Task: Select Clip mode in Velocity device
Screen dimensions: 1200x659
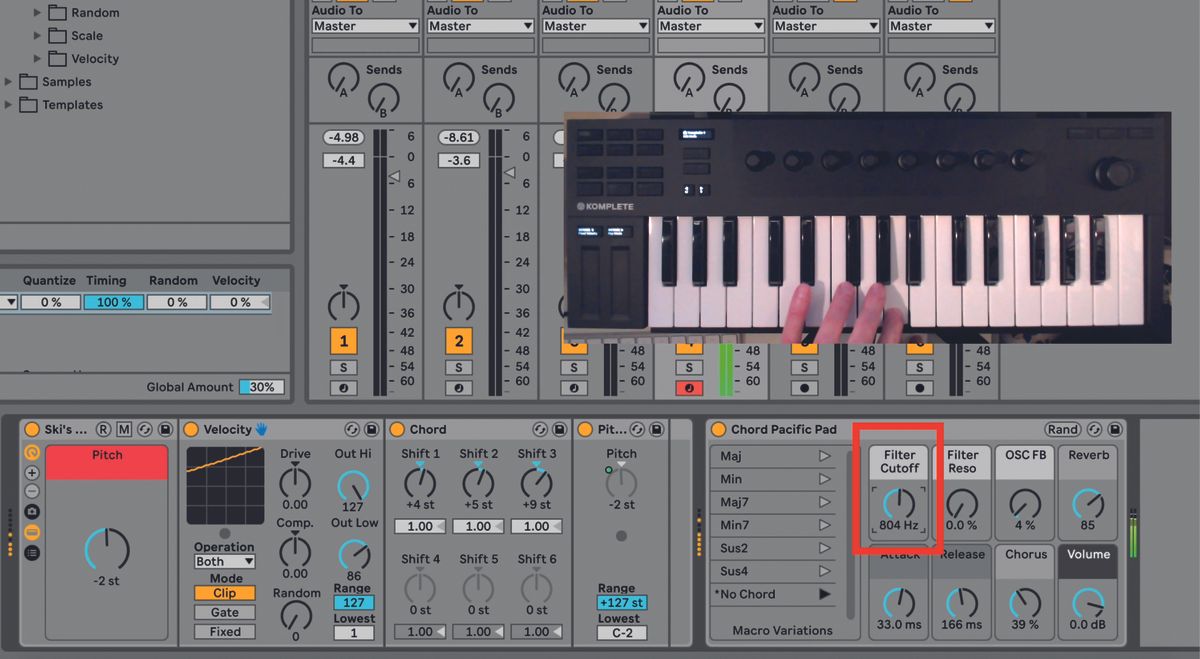Action: 224,594
